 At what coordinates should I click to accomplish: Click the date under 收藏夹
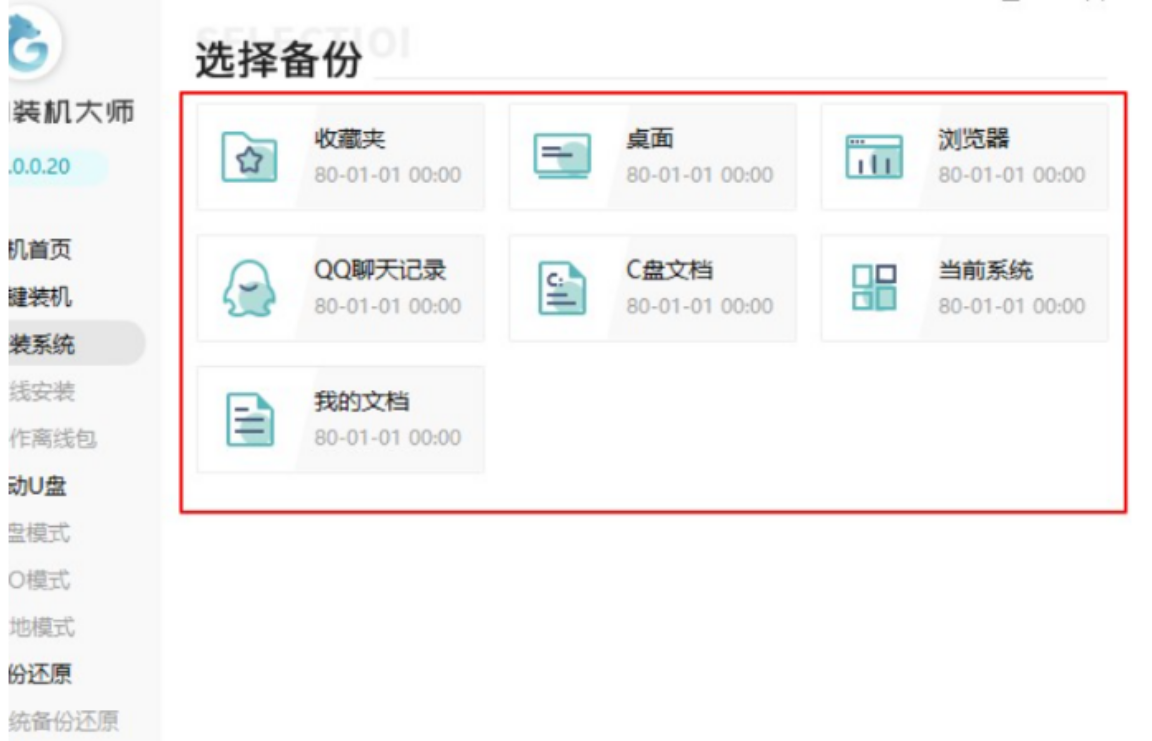[388, 175]
